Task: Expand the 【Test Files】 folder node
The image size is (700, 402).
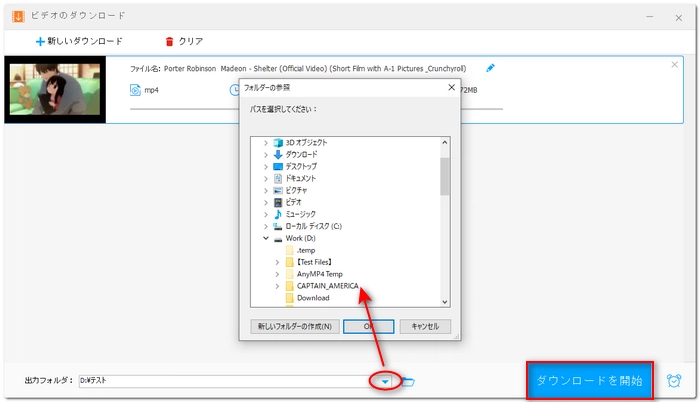Action: click(277, 262)
